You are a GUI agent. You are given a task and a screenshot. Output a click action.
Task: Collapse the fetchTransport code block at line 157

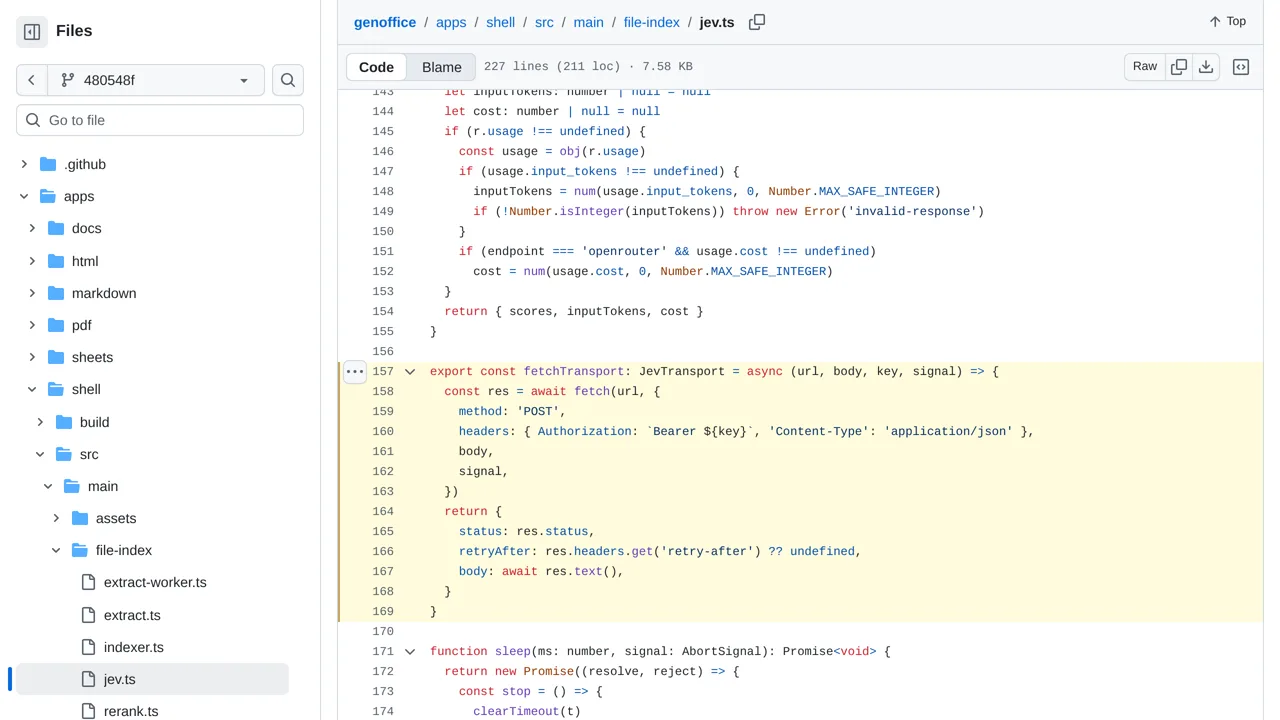point(410,371)
